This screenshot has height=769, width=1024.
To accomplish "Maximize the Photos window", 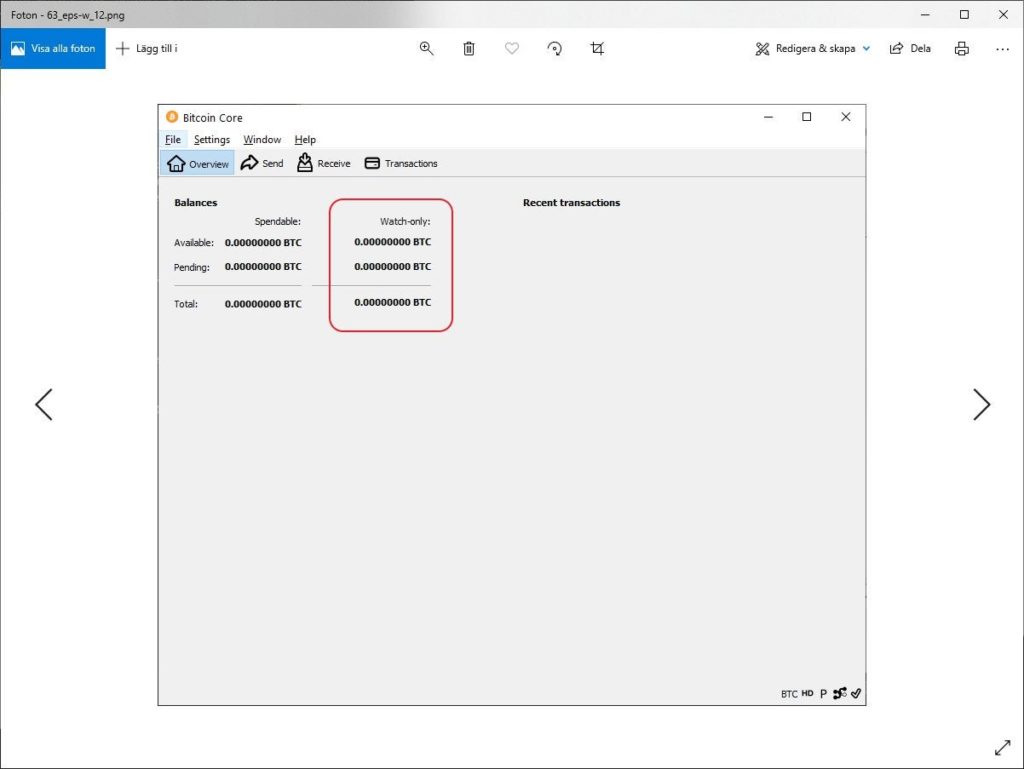I will (x=964, y=14).
